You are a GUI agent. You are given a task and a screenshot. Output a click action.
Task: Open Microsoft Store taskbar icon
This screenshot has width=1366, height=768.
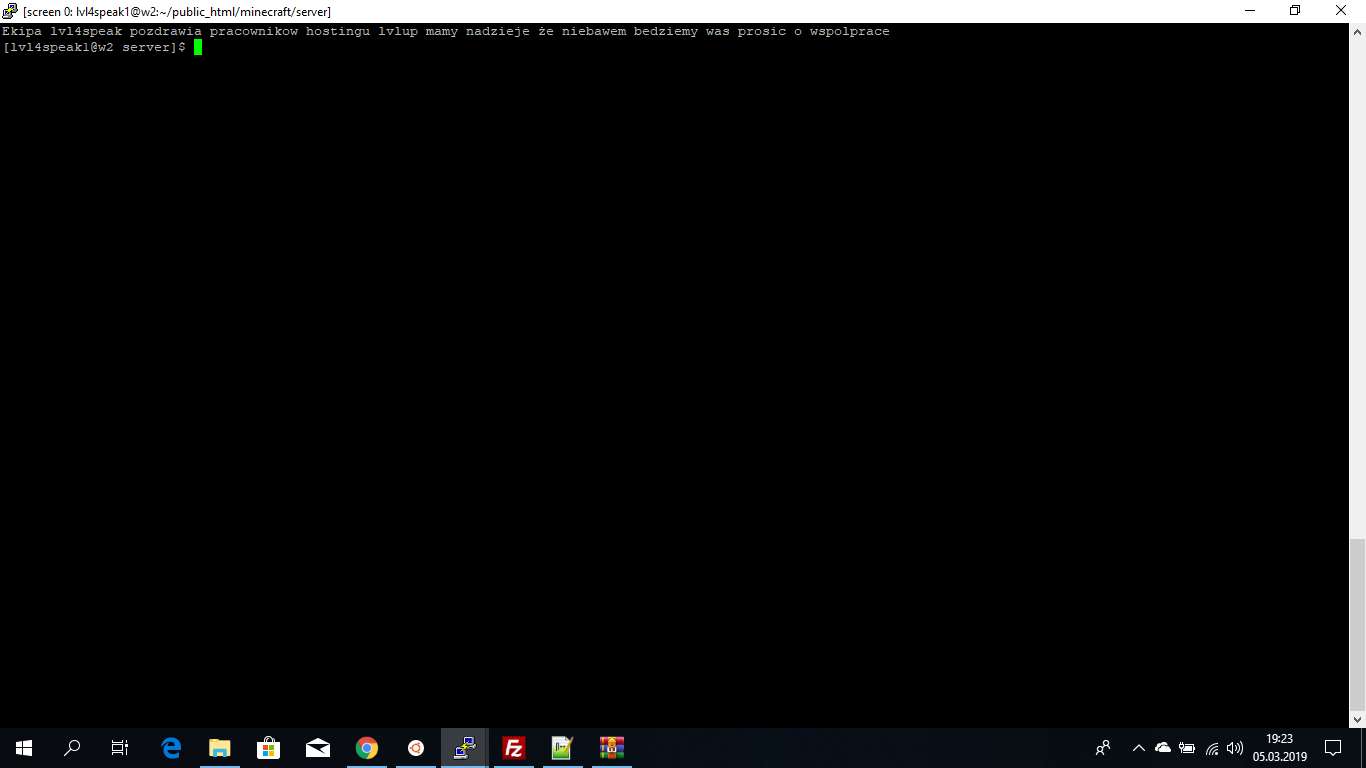pyautogui.click(x=268, y=748)
